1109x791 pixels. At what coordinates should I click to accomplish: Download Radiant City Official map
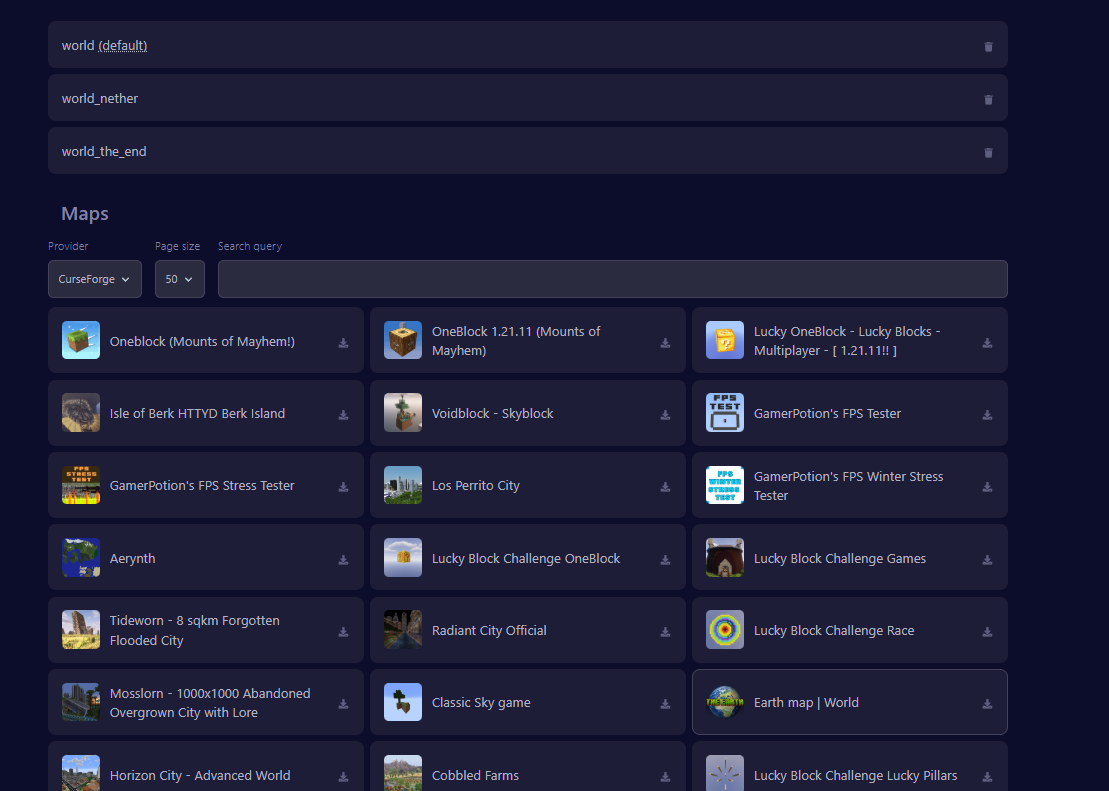pos(665,631)
